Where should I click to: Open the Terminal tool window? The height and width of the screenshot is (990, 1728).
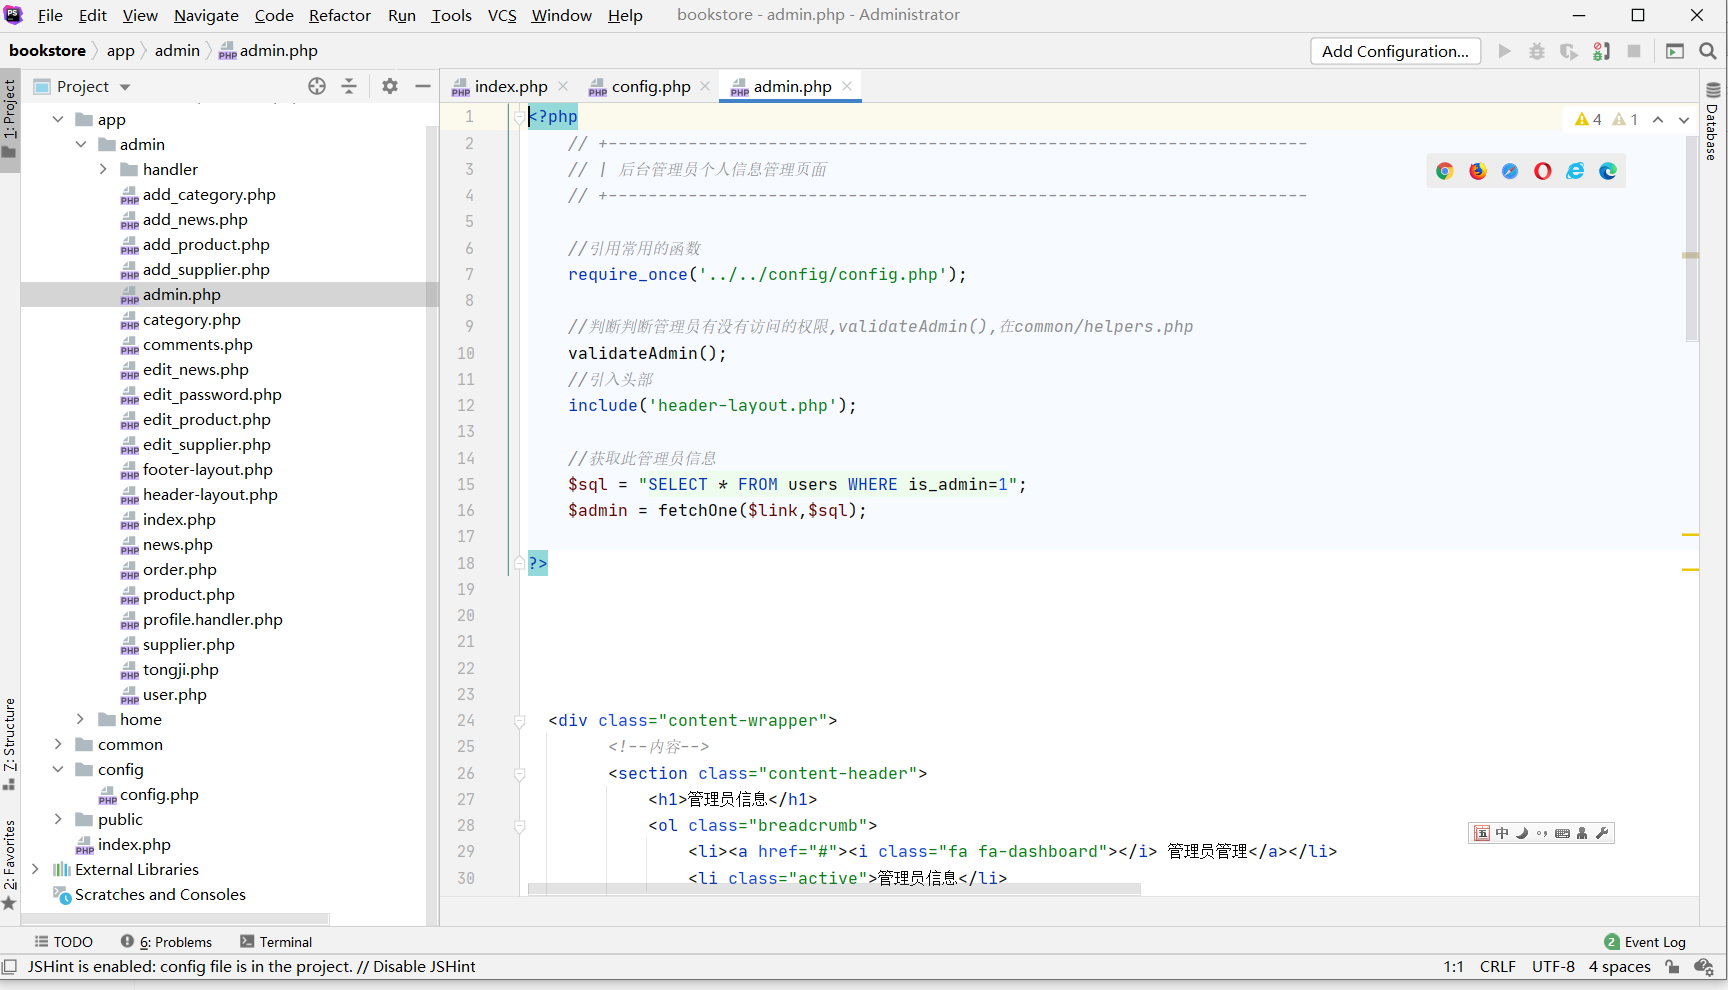tap(276, 942)
